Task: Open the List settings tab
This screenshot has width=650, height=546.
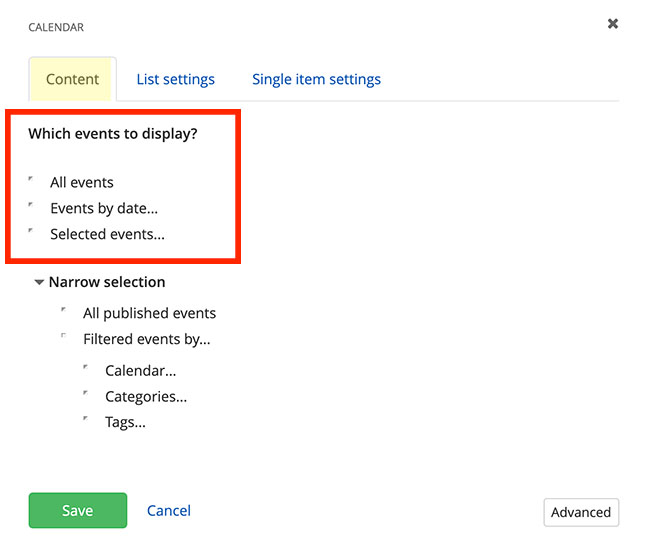Action: coord(175,79)
